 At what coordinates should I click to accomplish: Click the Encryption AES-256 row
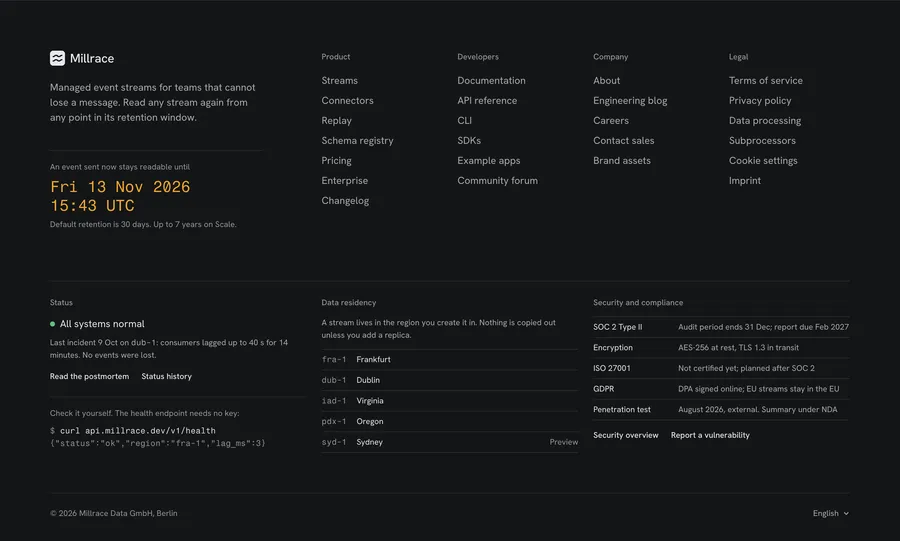[x=721, y=348]
